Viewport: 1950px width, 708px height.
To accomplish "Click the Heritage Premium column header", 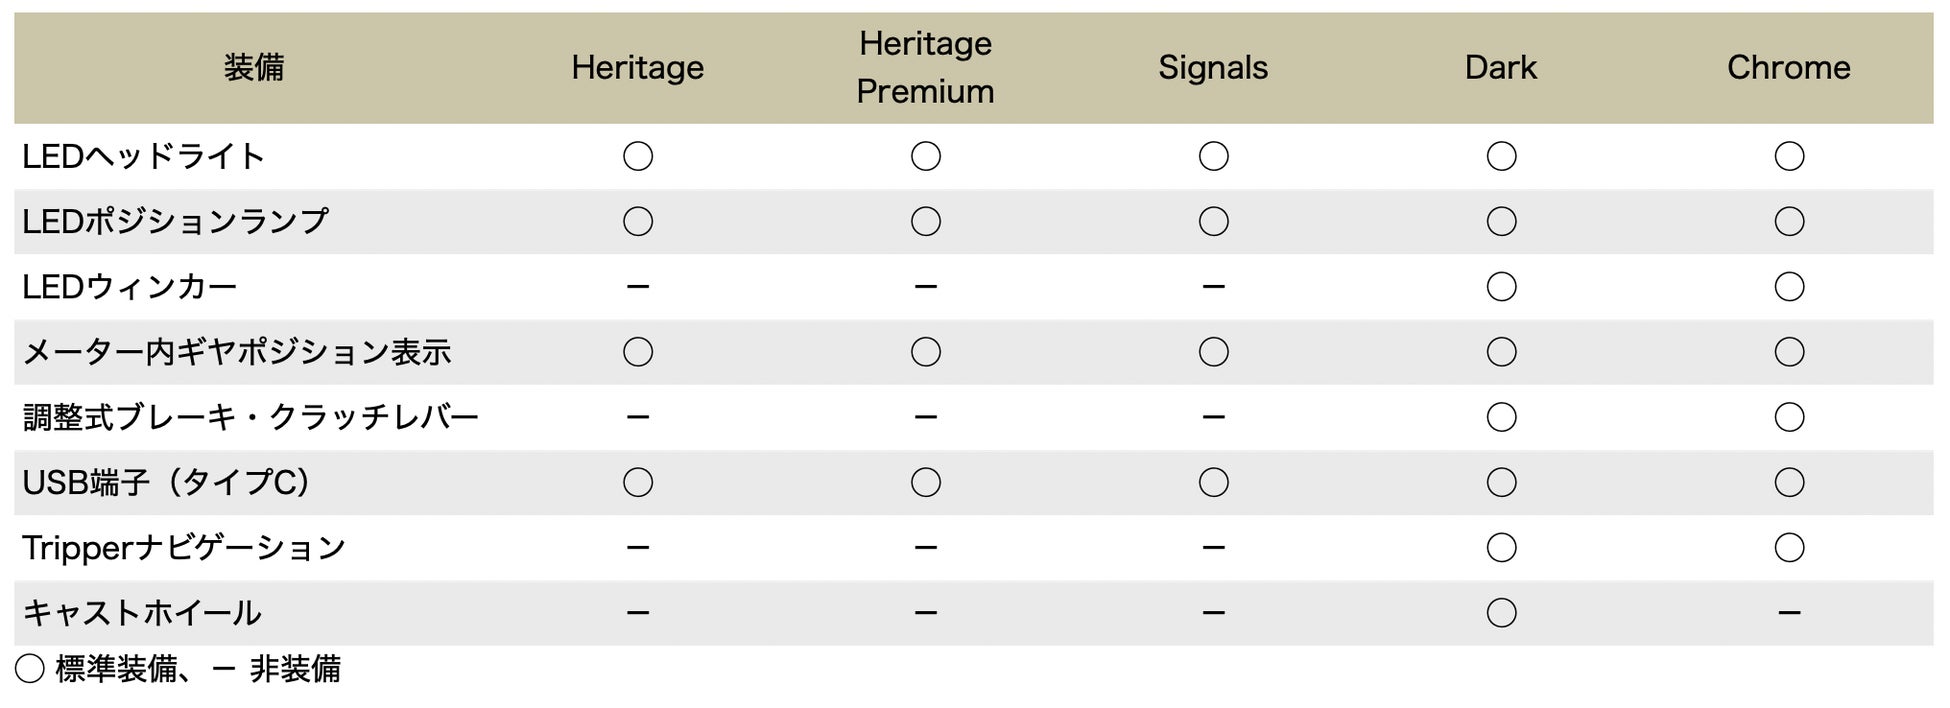I will tap(925, 68).
